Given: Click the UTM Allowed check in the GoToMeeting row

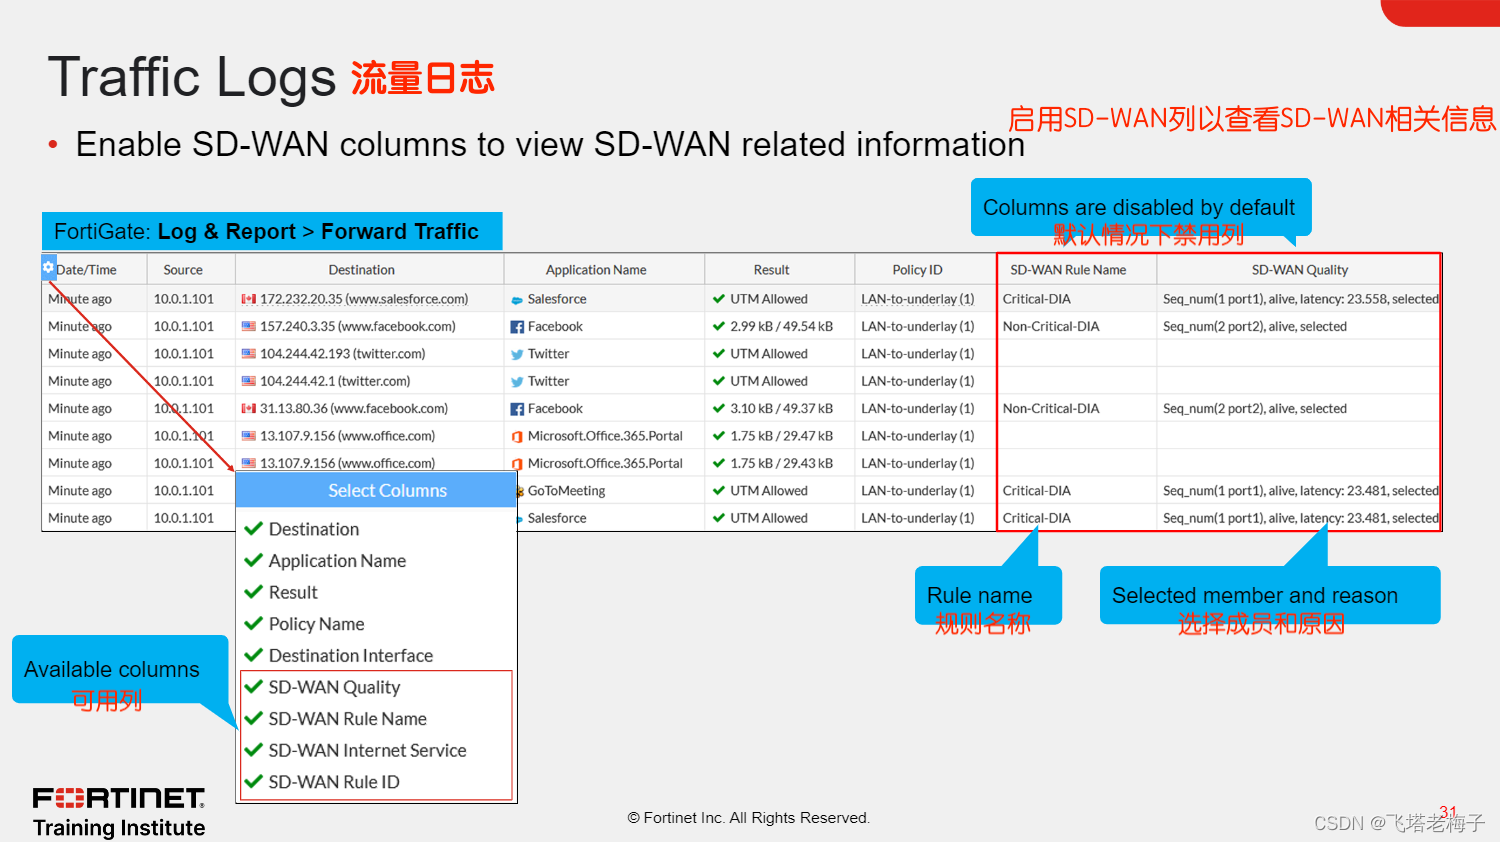Looking at the screenshot, I should click(719, 490).
